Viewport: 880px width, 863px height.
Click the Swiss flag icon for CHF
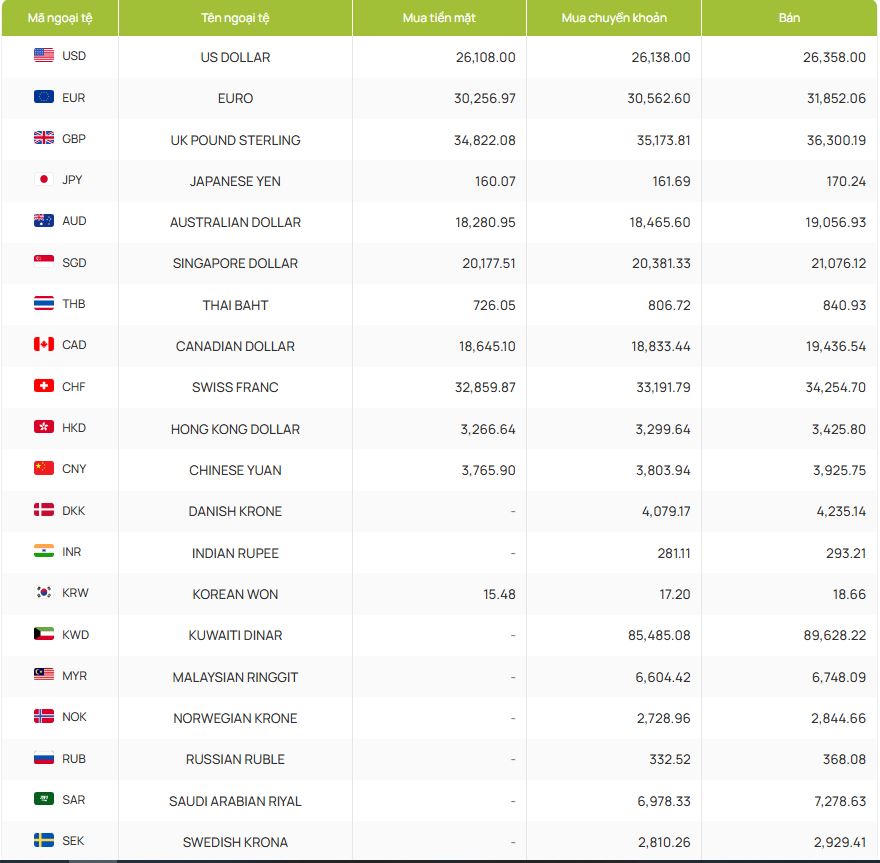coord(44,386)
